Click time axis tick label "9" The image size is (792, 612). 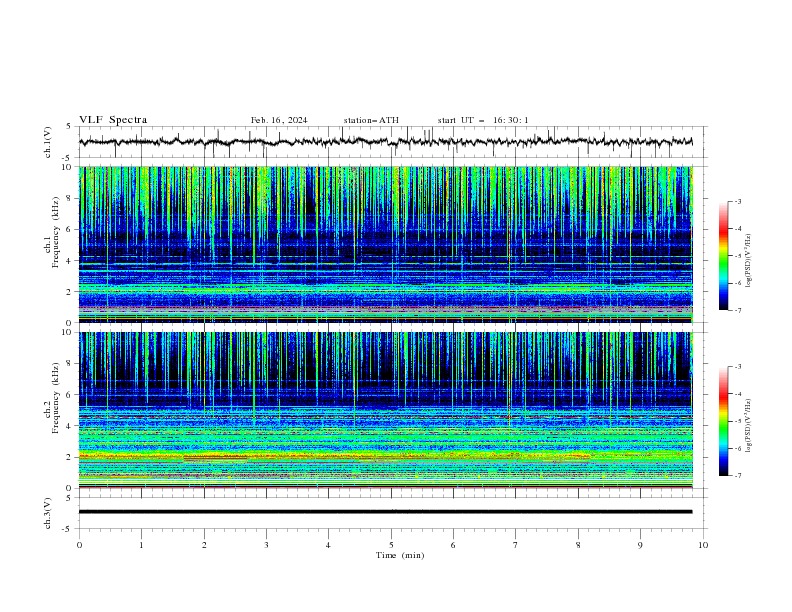pos(640,545)
